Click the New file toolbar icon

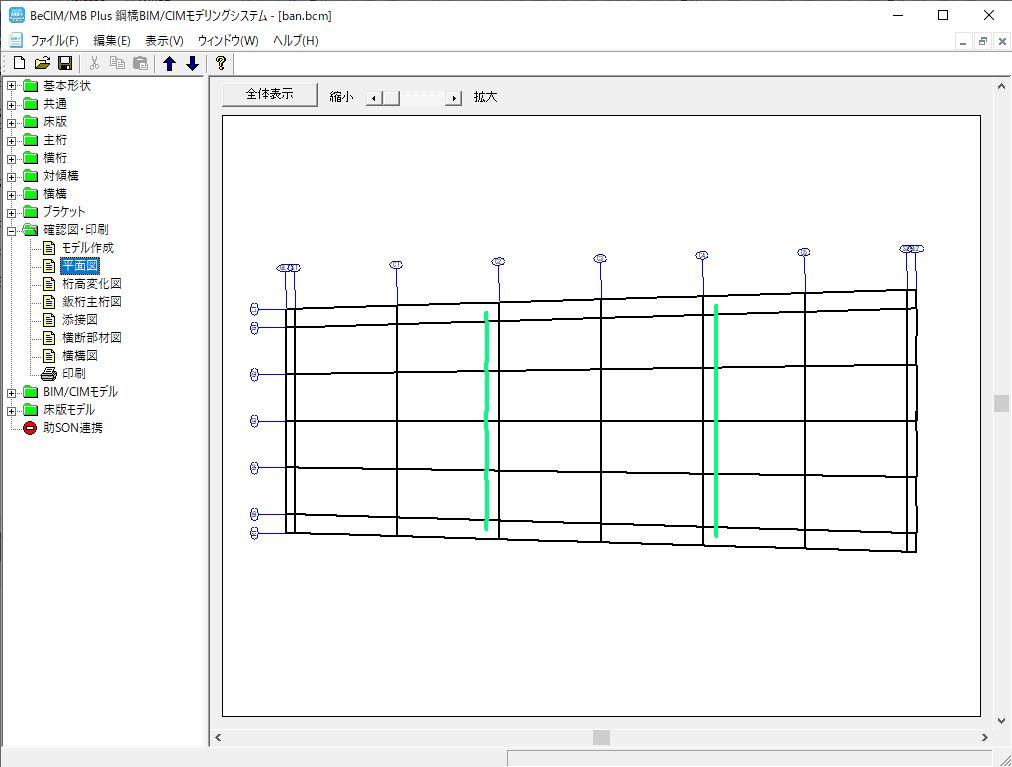pyautogui.click(x=19, y=64)
